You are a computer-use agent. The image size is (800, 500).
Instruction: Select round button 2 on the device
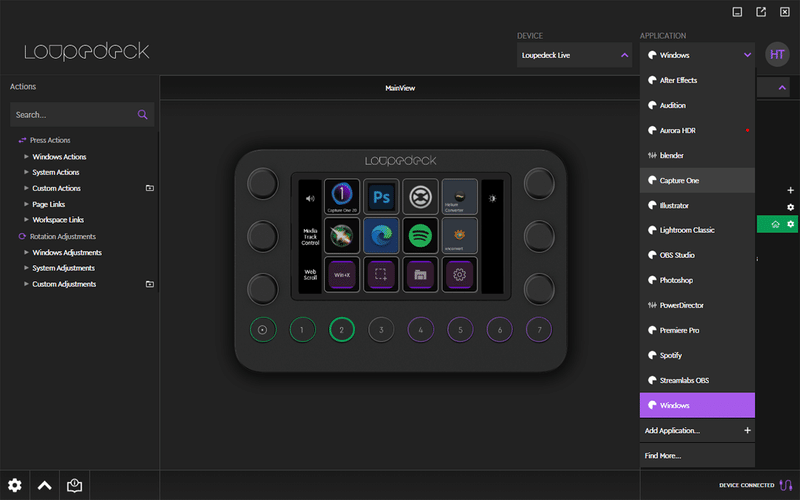tap(342, 330)
